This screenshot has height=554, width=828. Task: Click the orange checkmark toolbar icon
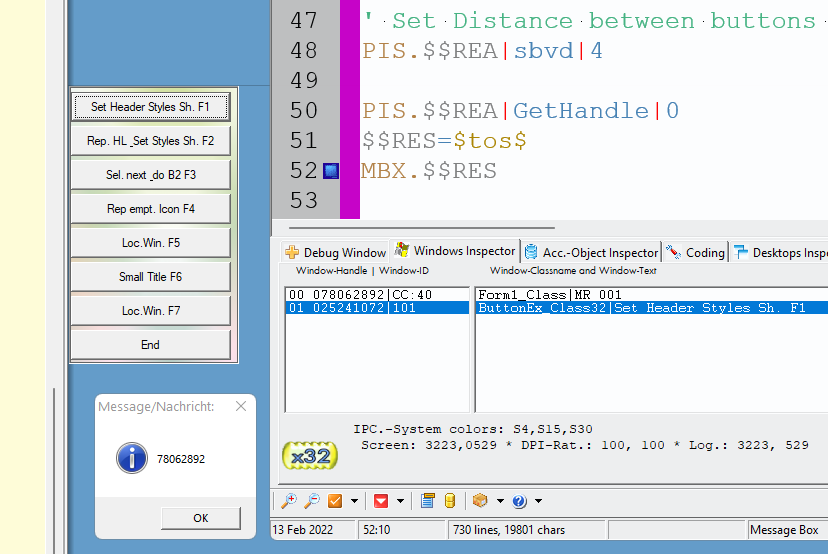pyautogui.click(x=336, y=501)
